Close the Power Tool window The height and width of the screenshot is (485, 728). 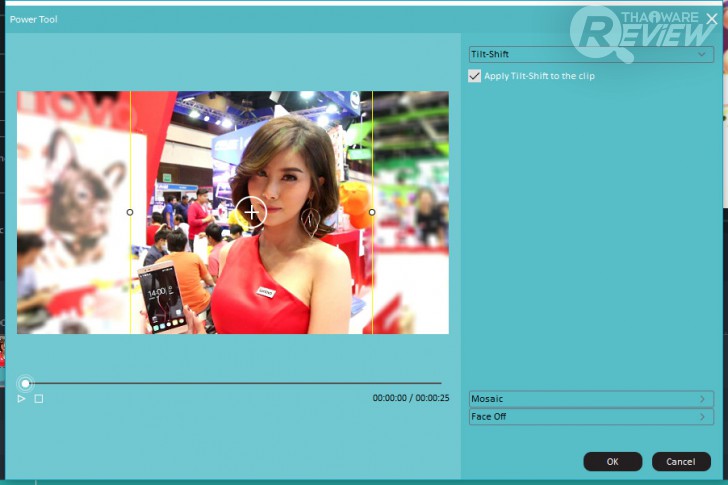[x=711, y=19]
